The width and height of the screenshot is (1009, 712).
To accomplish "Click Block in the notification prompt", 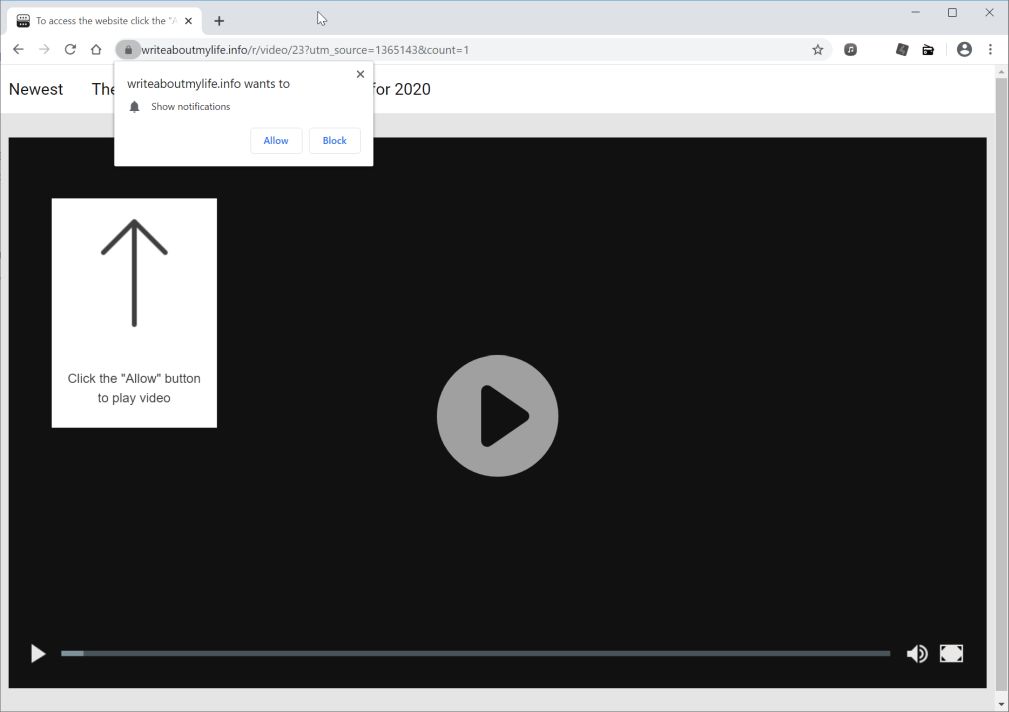I will (335, 140).
